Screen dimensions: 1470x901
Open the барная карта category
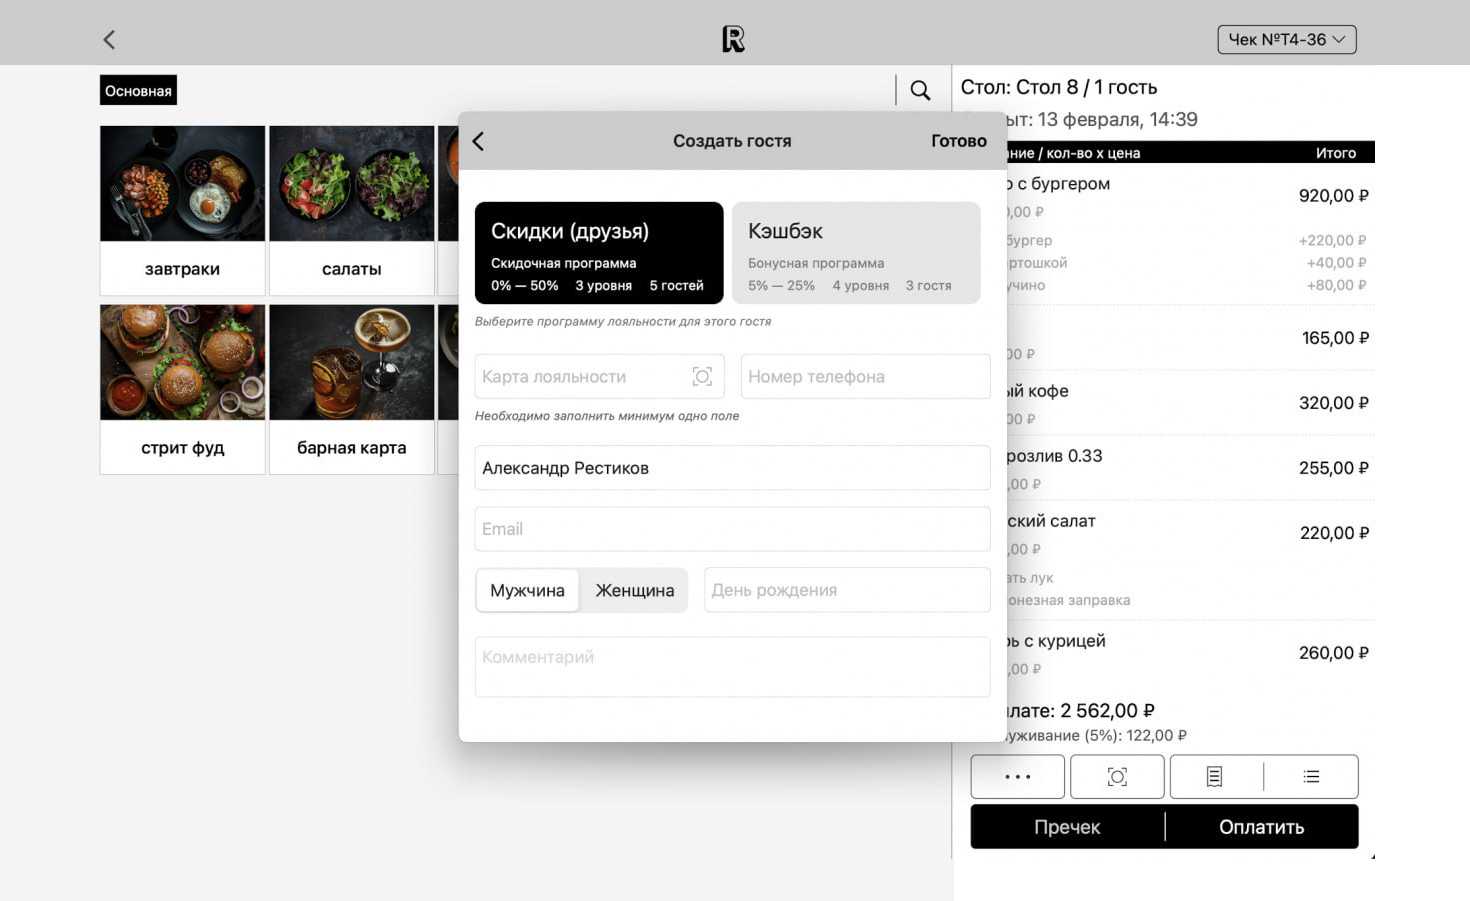click(x=351, y=389)
